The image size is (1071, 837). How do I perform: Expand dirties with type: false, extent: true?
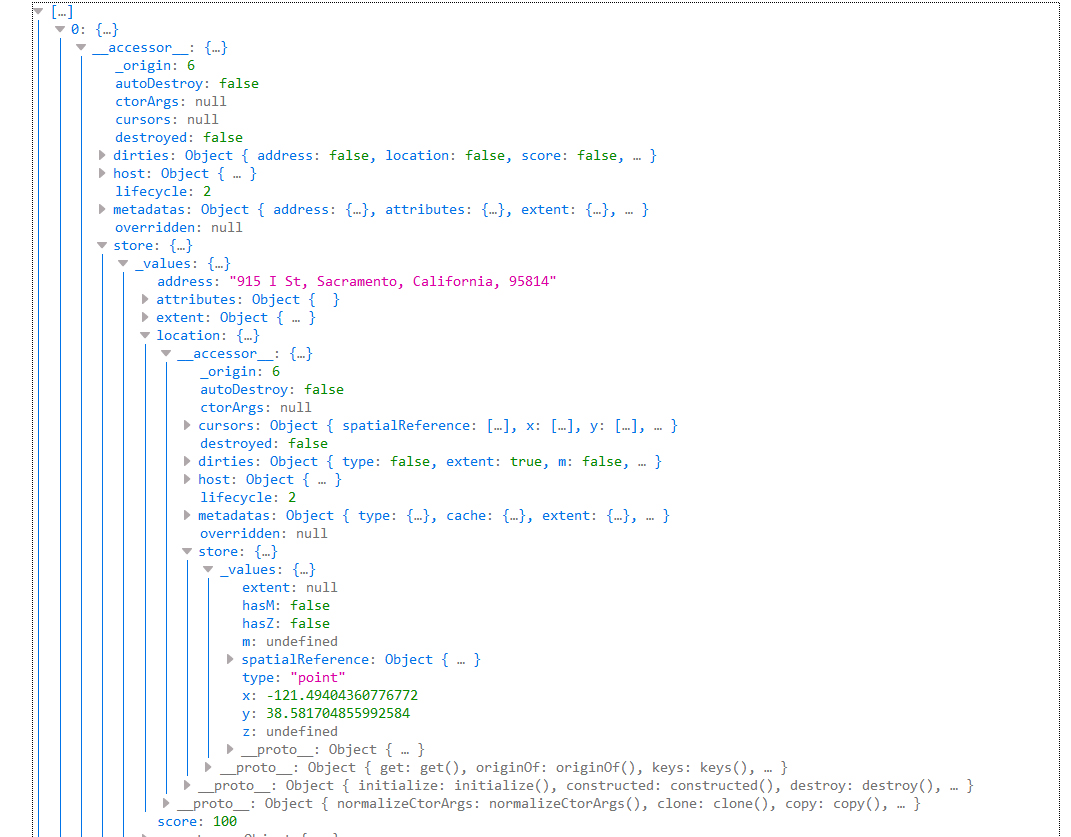(187, 461)
